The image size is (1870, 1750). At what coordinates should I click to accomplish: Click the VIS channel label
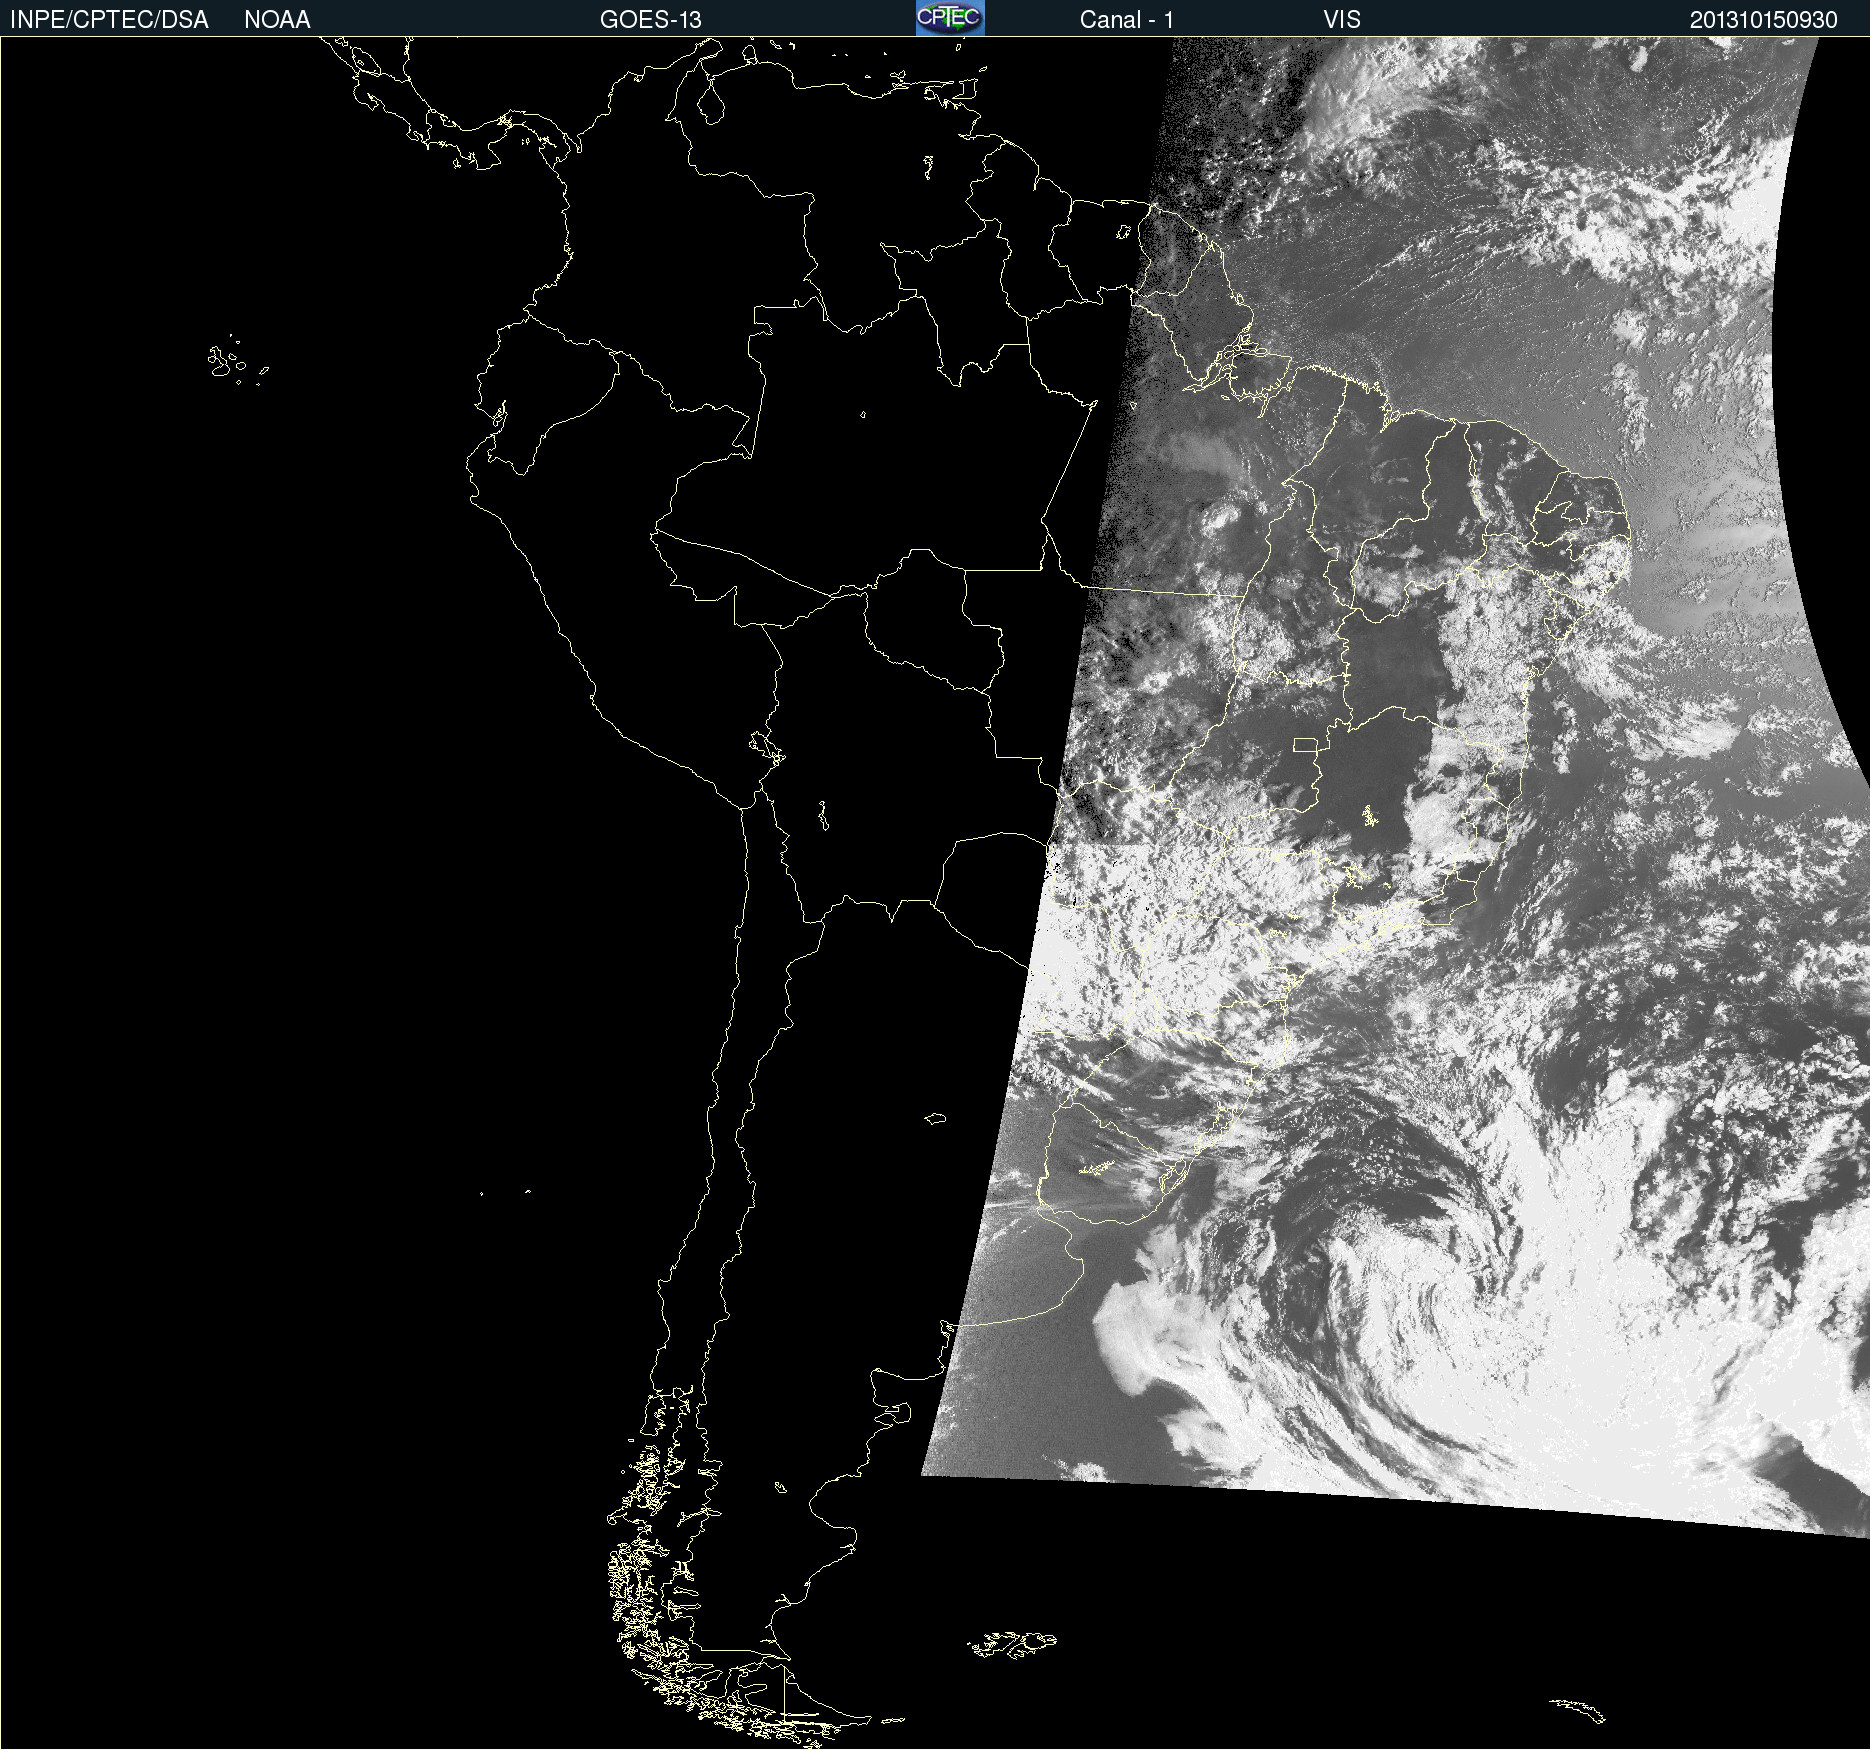coord(1342,20)
